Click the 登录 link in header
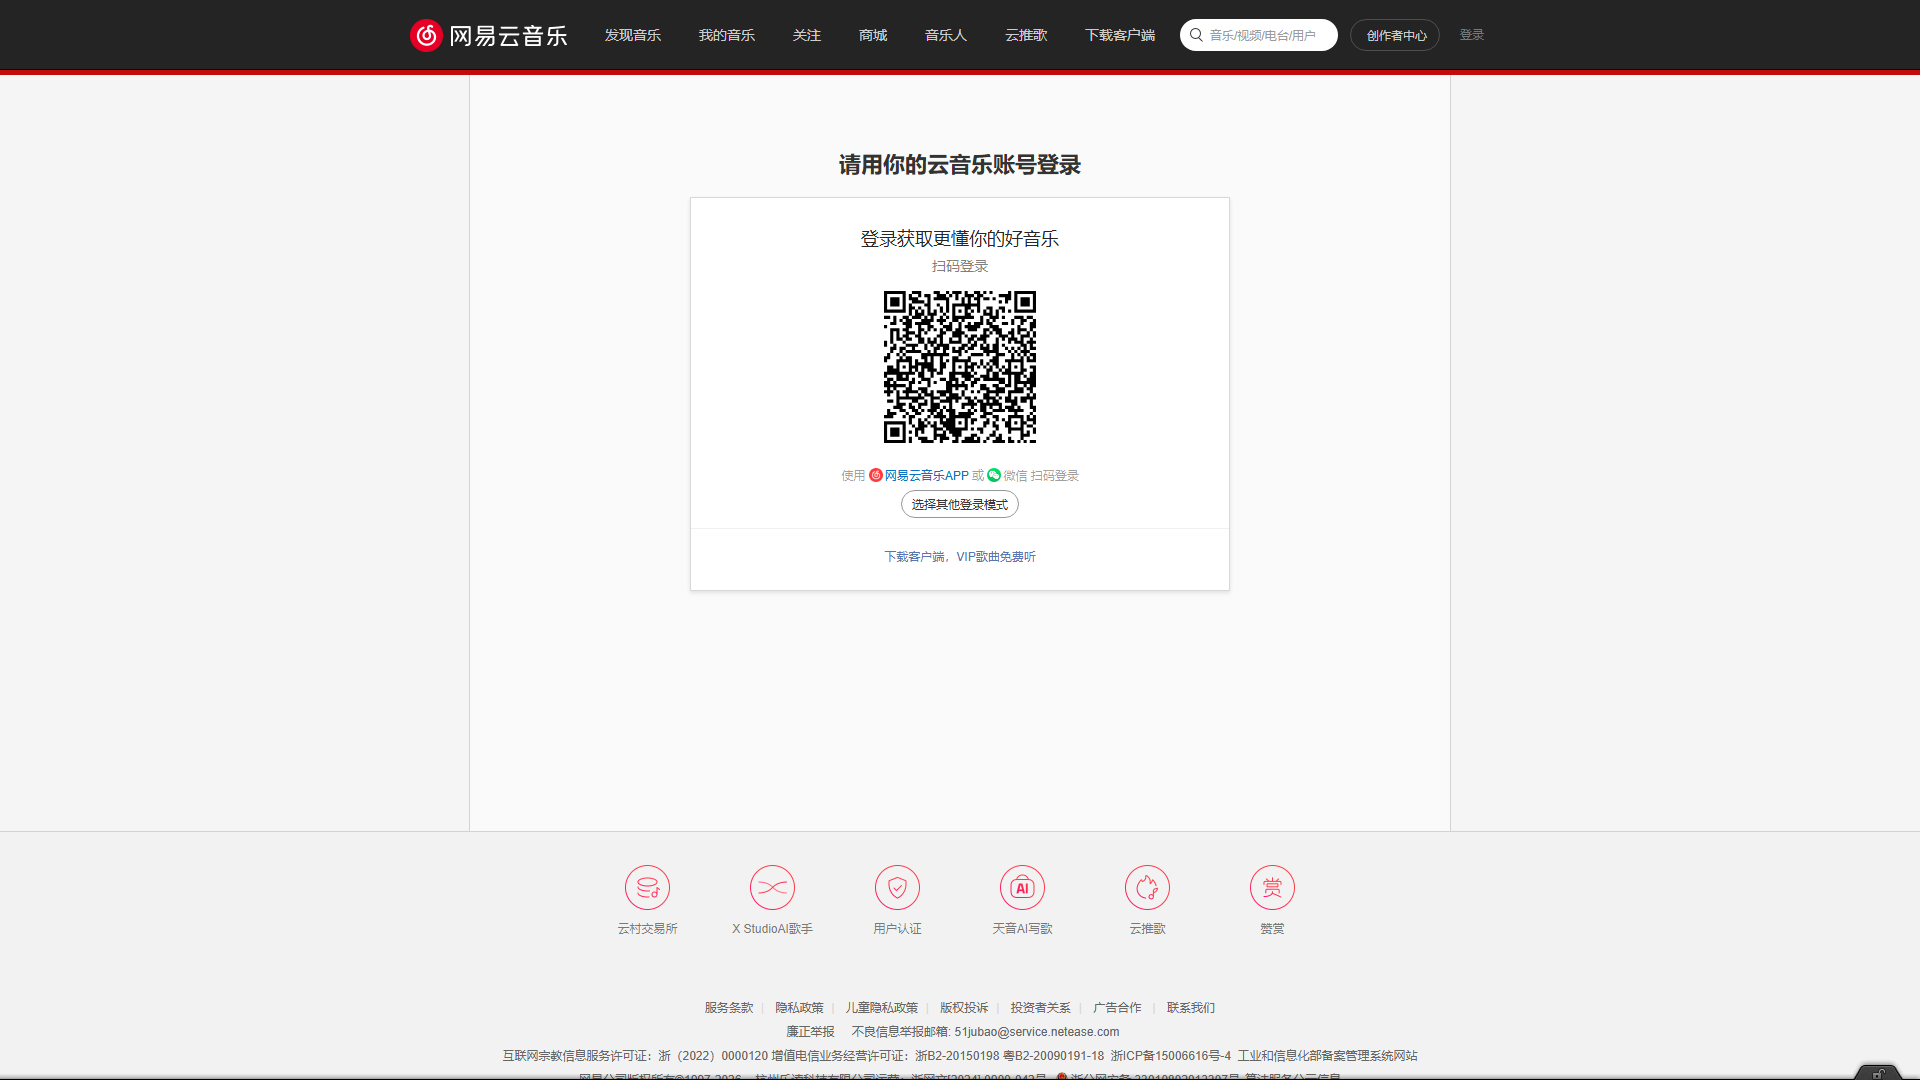This screenshot has height=1080, width=1920. pos(1471,35)
